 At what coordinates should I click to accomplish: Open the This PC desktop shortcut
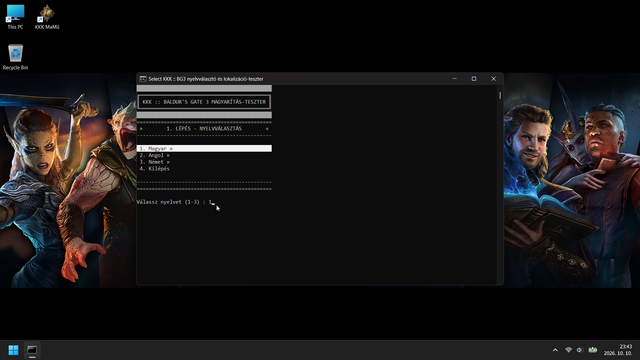pos(15,17)
